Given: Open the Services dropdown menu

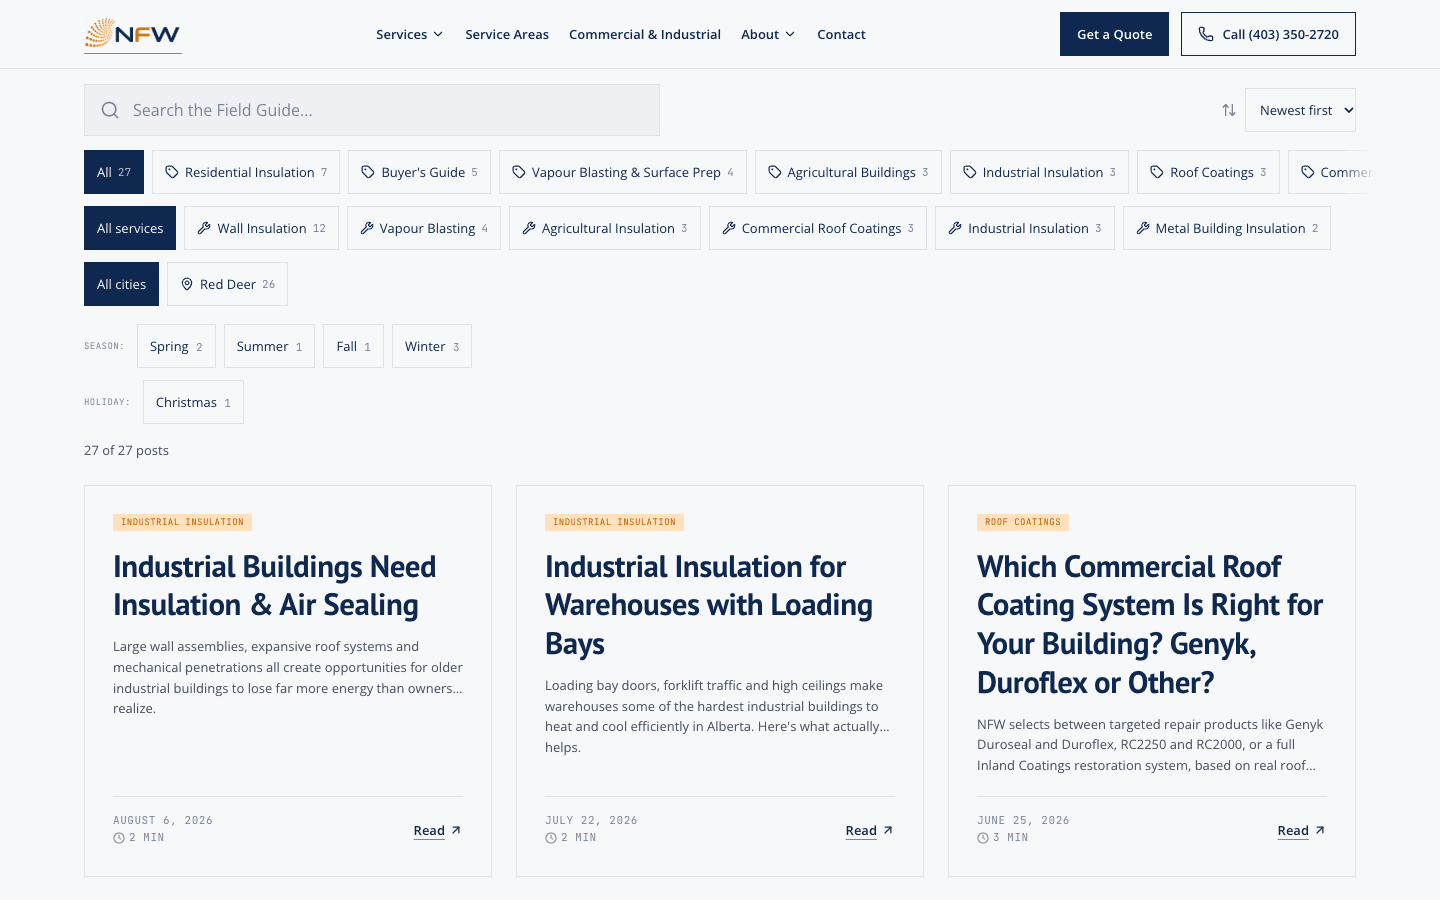Looking at the screenshot, I should click(x=409, y=34).
